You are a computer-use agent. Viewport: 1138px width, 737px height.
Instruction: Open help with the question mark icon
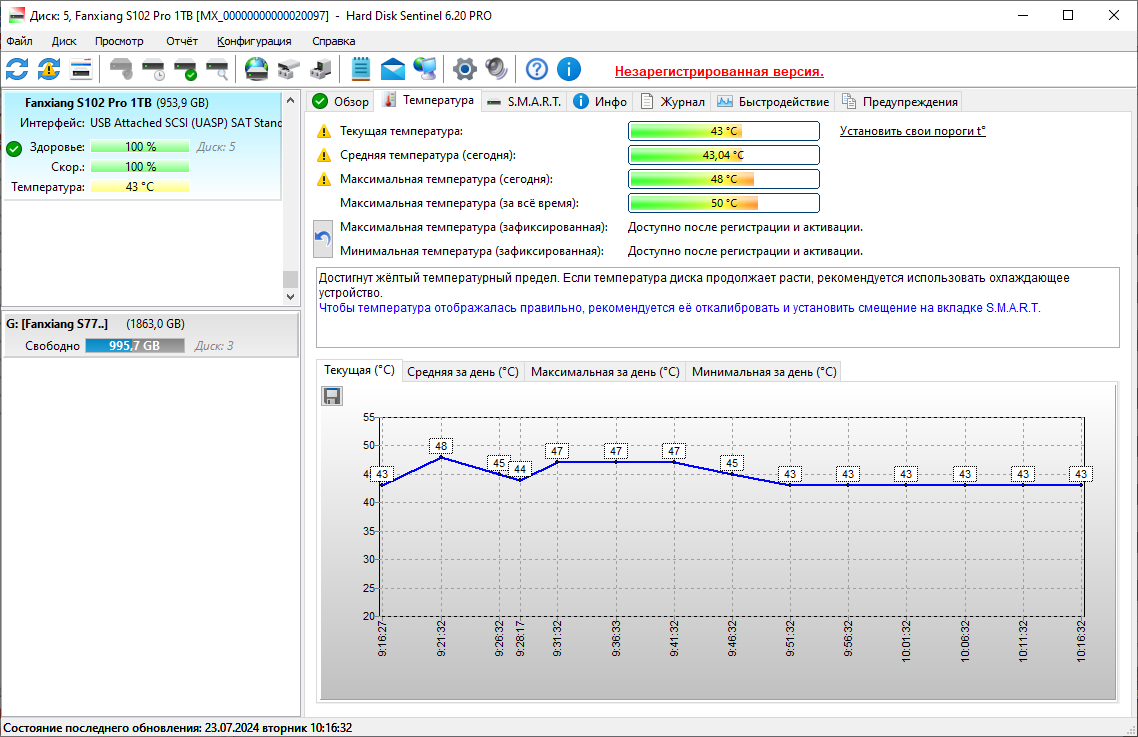point(537,69)
